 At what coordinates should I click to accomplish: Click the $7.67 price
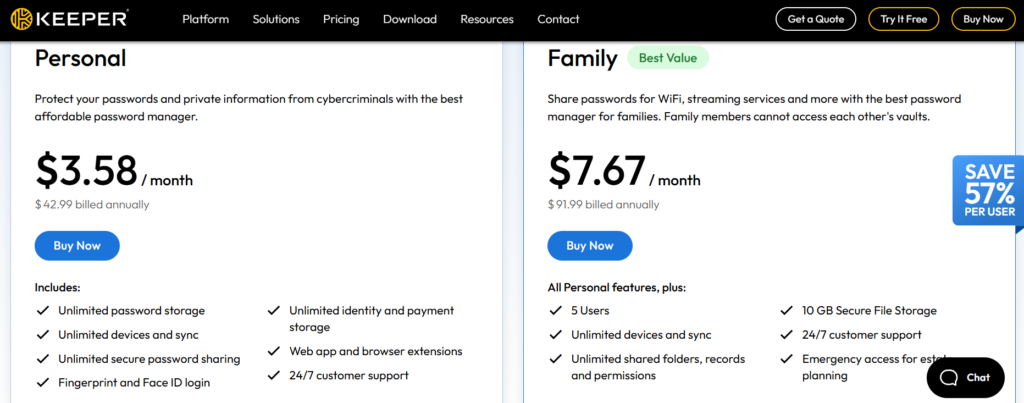[597, 169]
